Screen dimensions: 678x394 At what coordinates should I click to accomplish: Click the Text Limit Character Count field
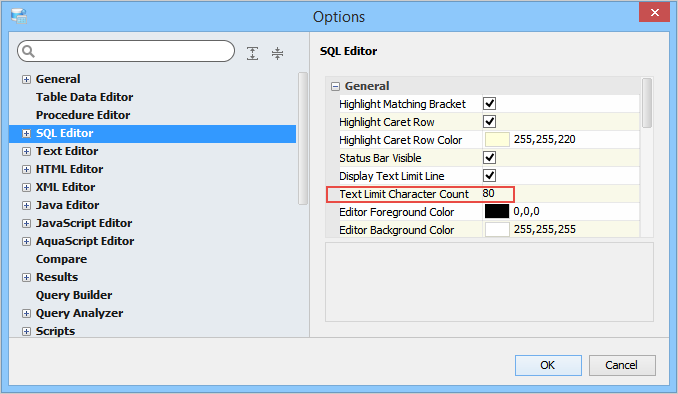(x=561, y=194)
